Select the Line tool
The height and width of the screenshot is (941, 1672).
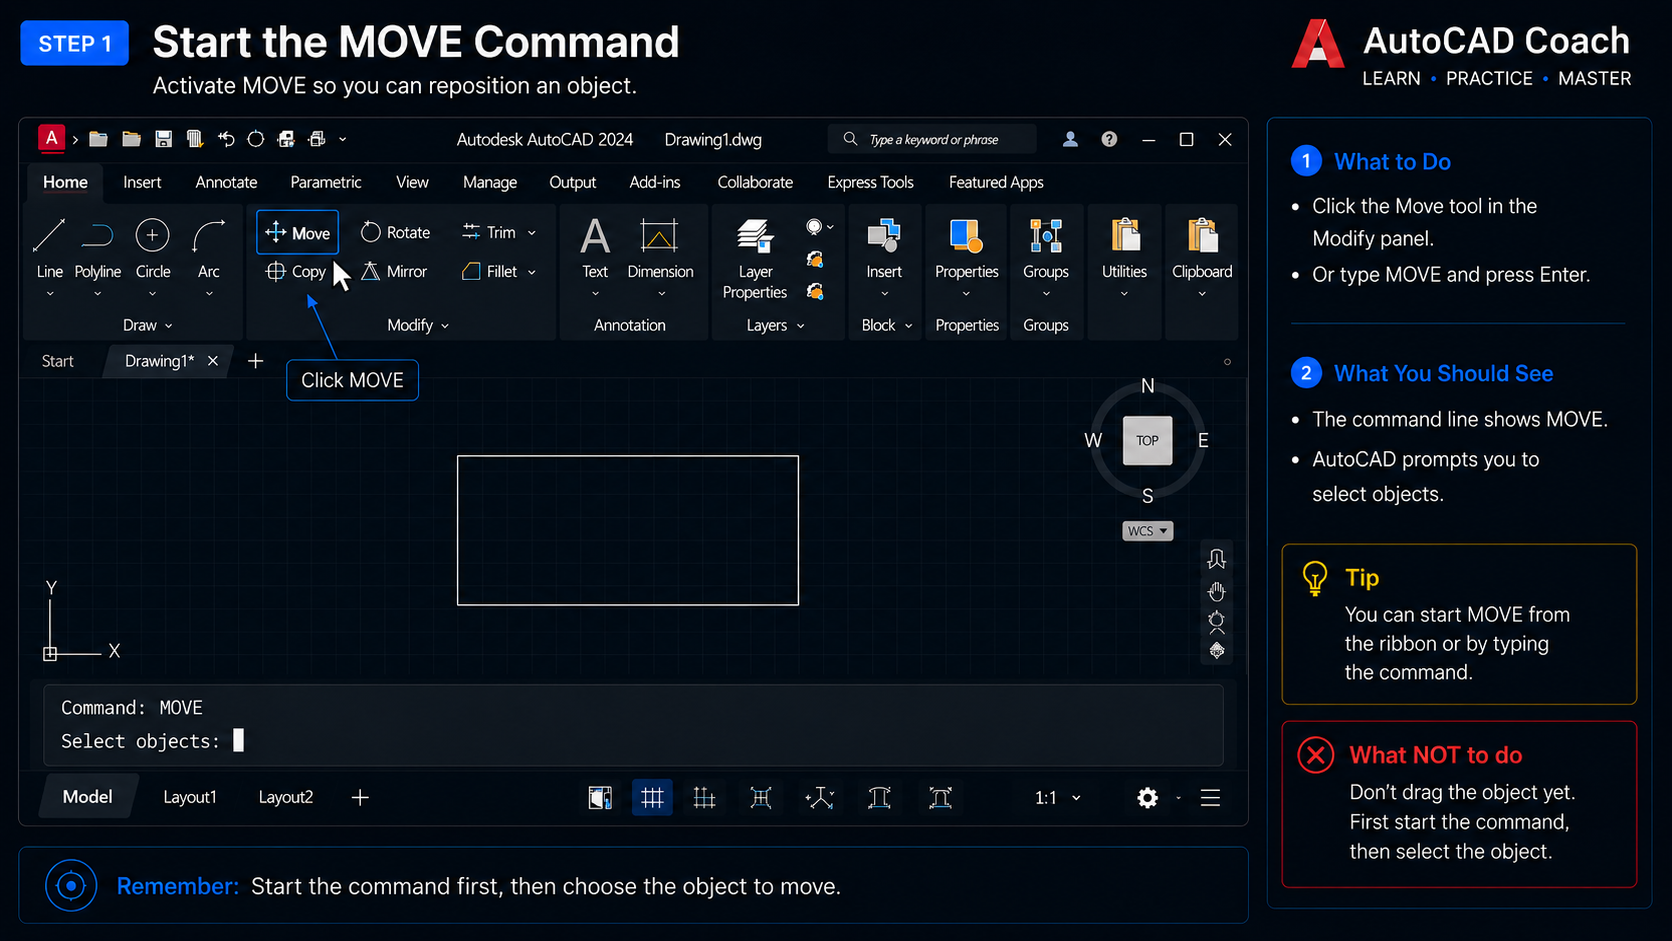click(x=49, y=248)
